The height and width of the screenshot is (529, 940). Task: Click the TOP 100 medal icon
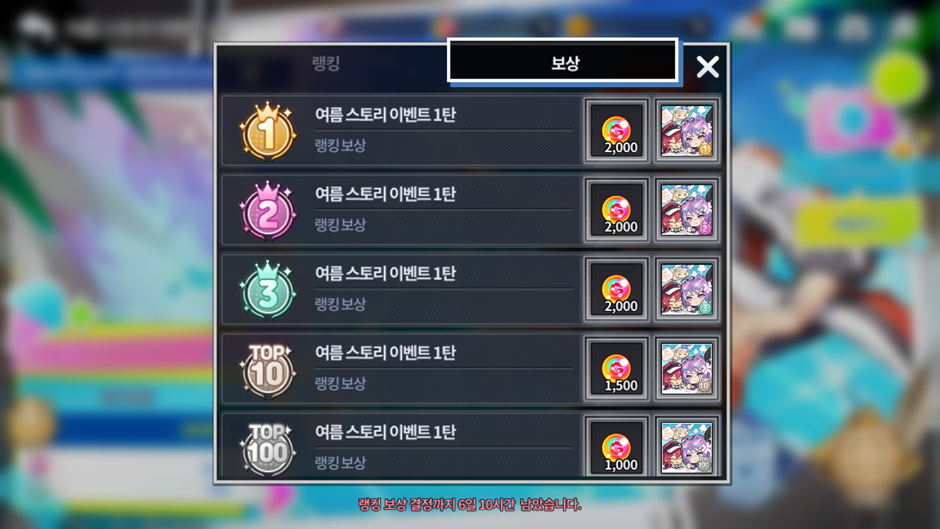coord(268,449)
